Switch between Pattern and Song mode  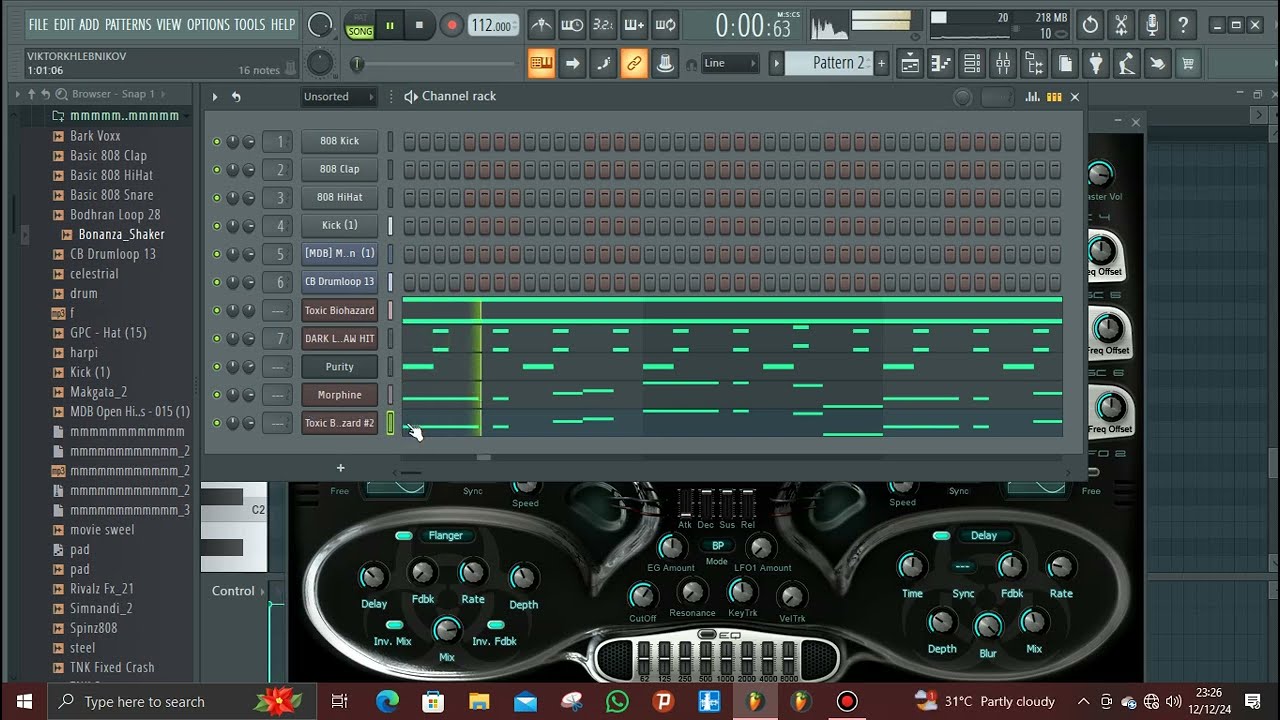pyautogui.click(x=359, y=25)
